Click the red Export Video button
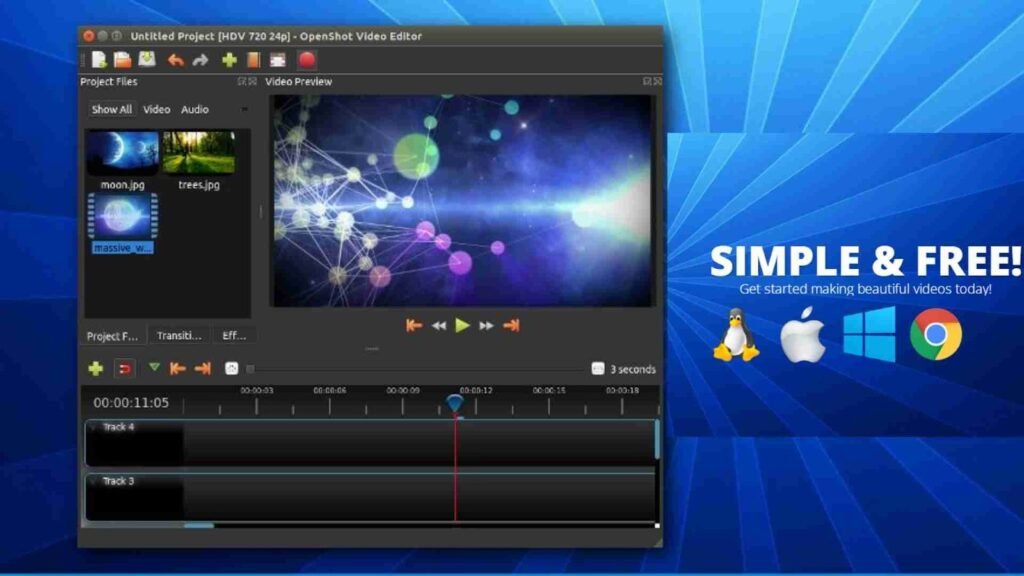Screen dimensions: 1024x576 306,60
